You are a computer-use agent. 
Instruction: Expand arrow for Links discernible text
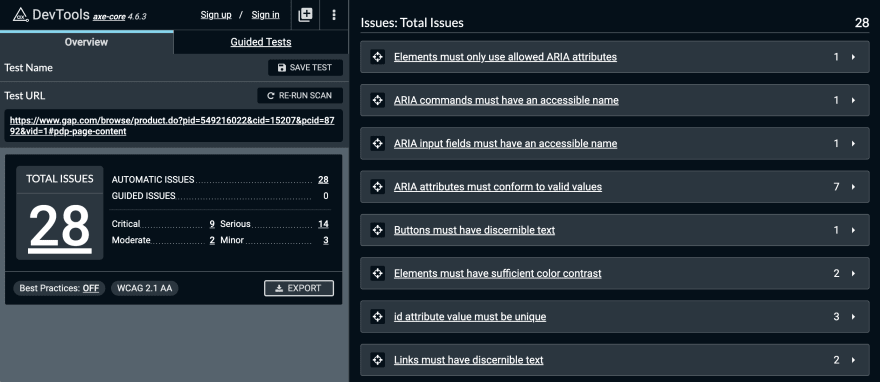853,360
